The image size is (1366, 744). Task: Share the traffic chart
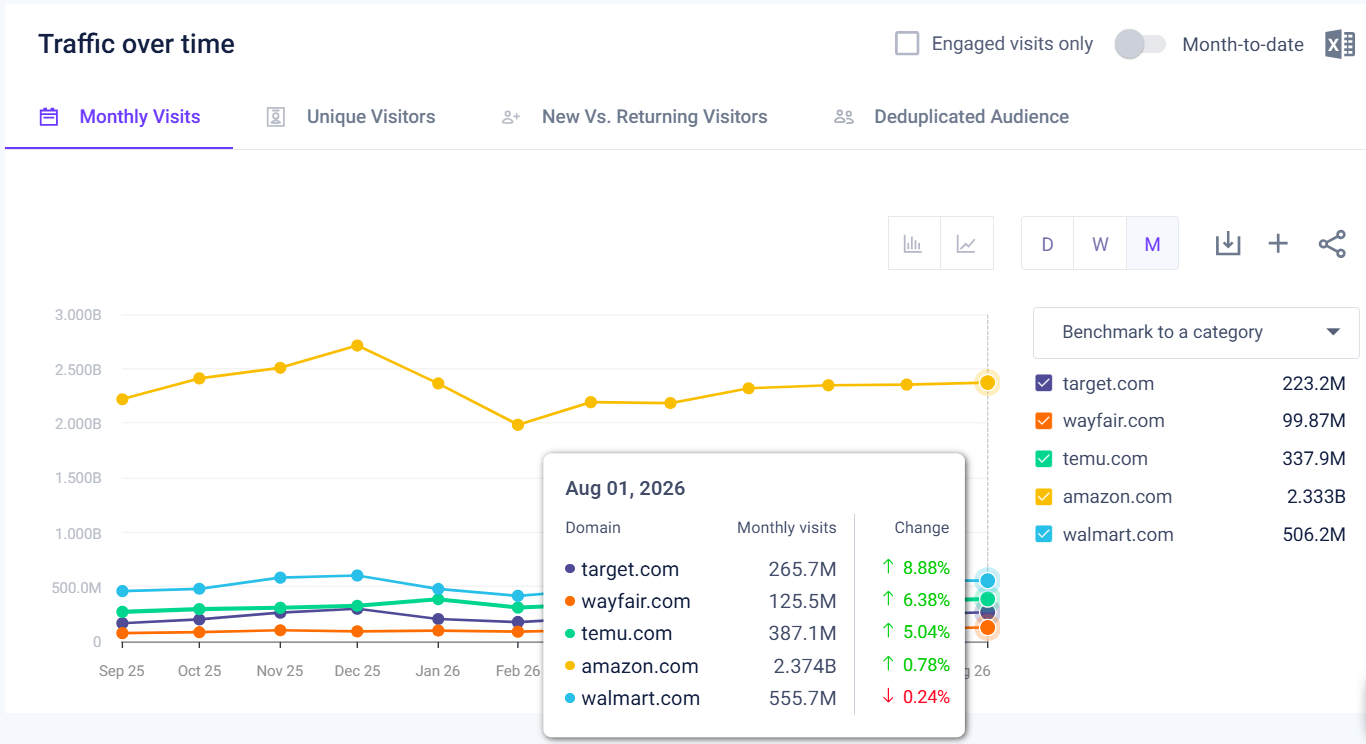pyautogui.click(x=1332, y=243)
